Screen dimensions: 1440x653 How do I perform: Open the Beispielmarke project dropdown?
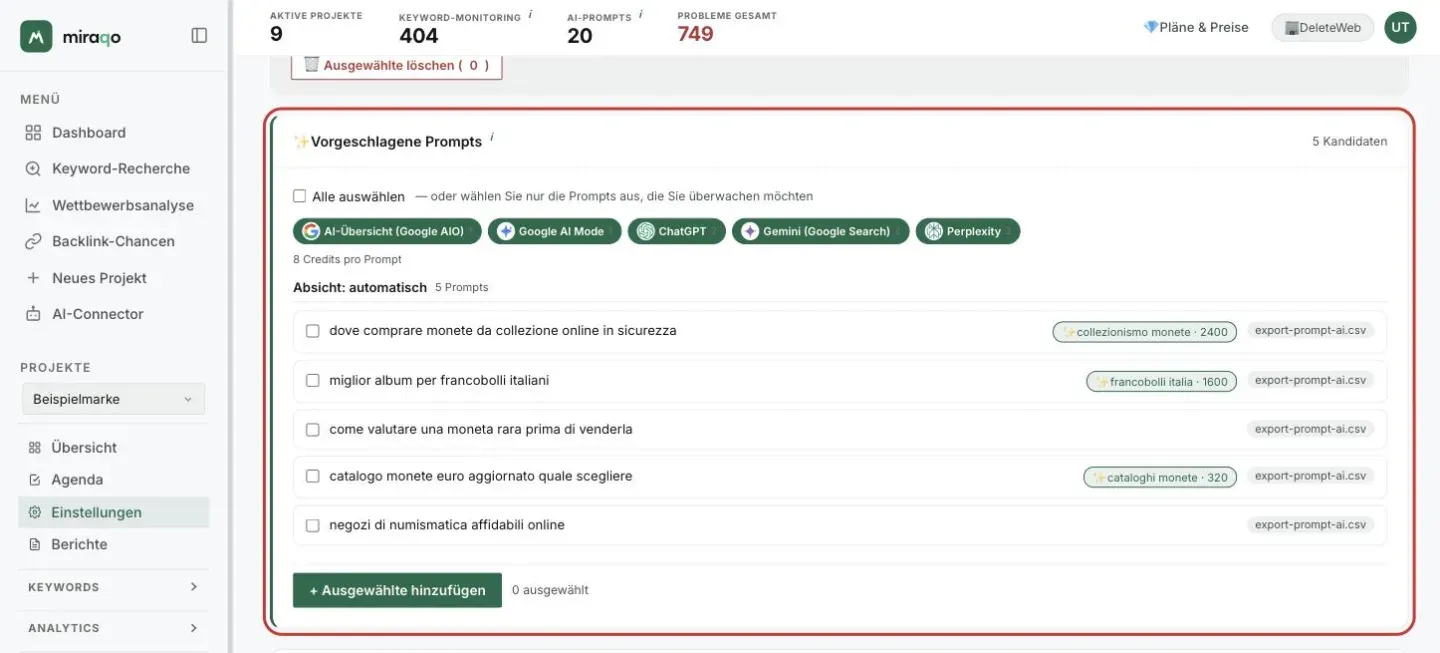pyautogui.click(x=113, y=399)
